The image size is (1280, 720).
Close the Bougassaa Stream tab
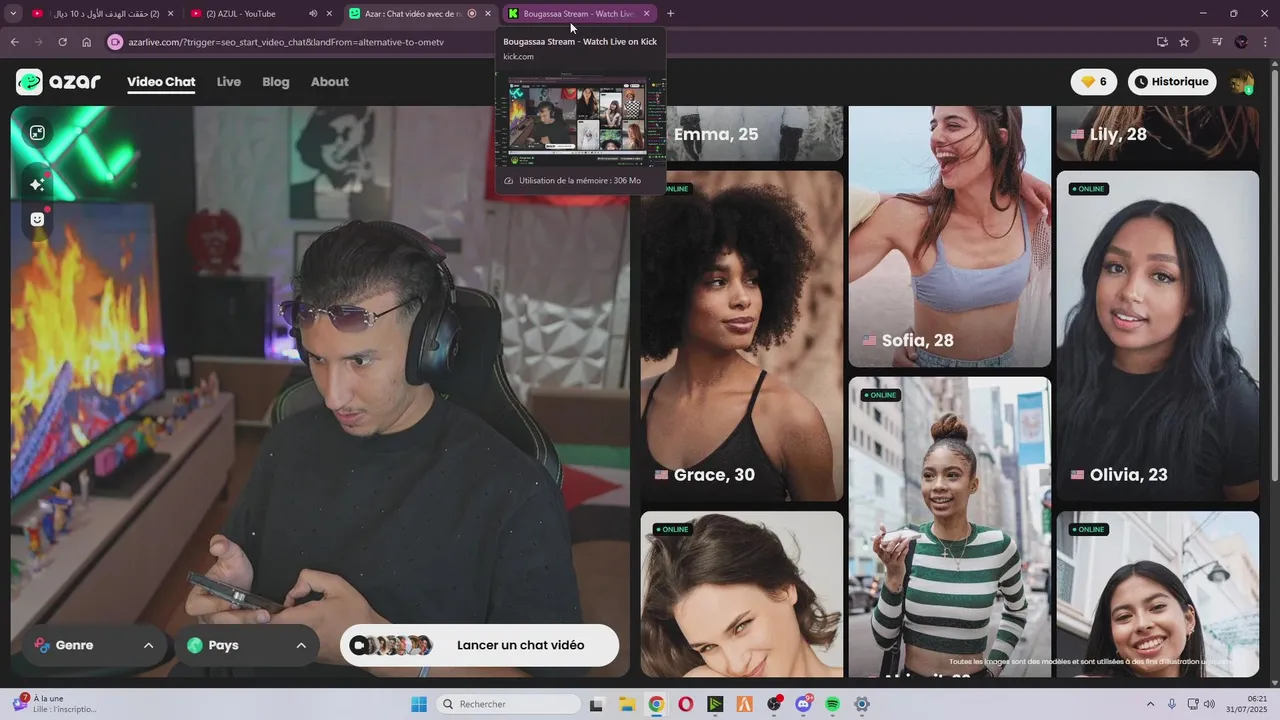pos(646,14)
